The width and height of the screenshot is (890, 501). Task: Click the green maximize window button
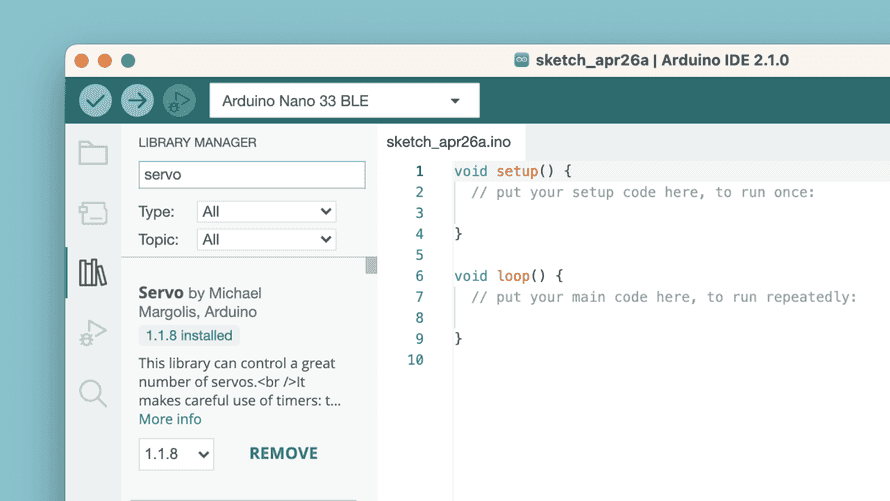point(128,61)
